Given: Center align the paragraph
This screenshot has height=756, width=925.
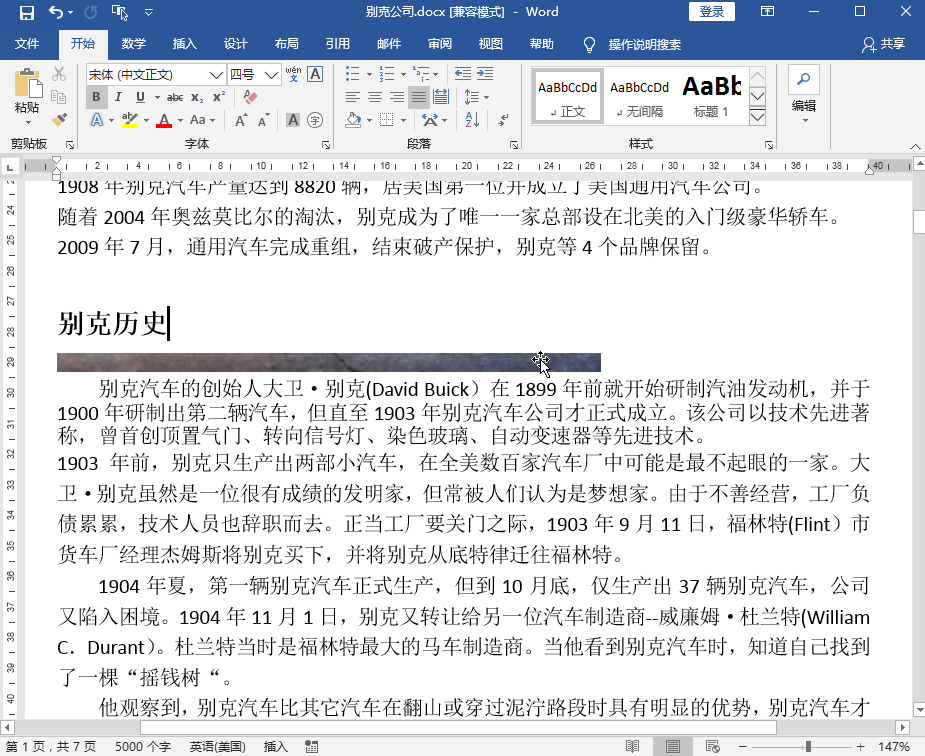Looking at the screenshot, I should click(375, 96).
